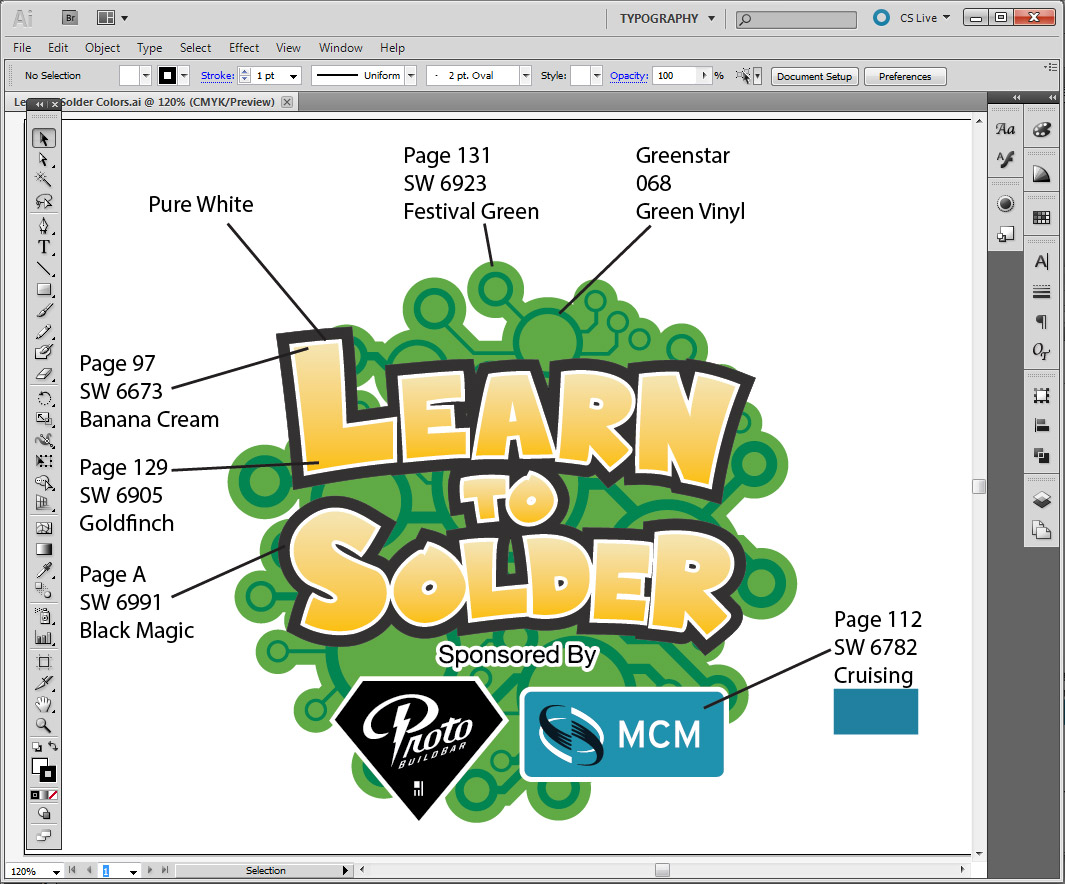Select the Hand tool
1065x884 pixels.
click(x=43, y=704)
